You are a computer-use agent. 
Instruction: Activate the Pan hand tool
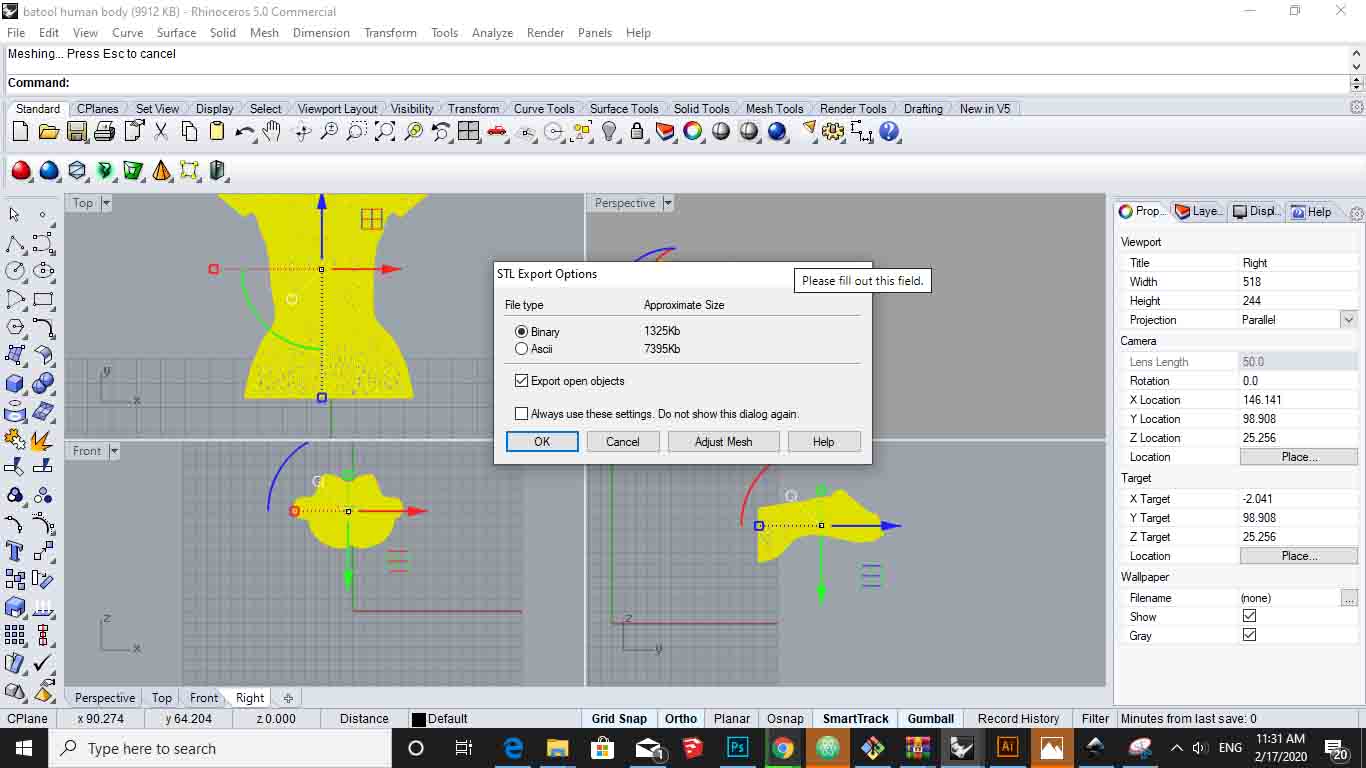(271, 131)
